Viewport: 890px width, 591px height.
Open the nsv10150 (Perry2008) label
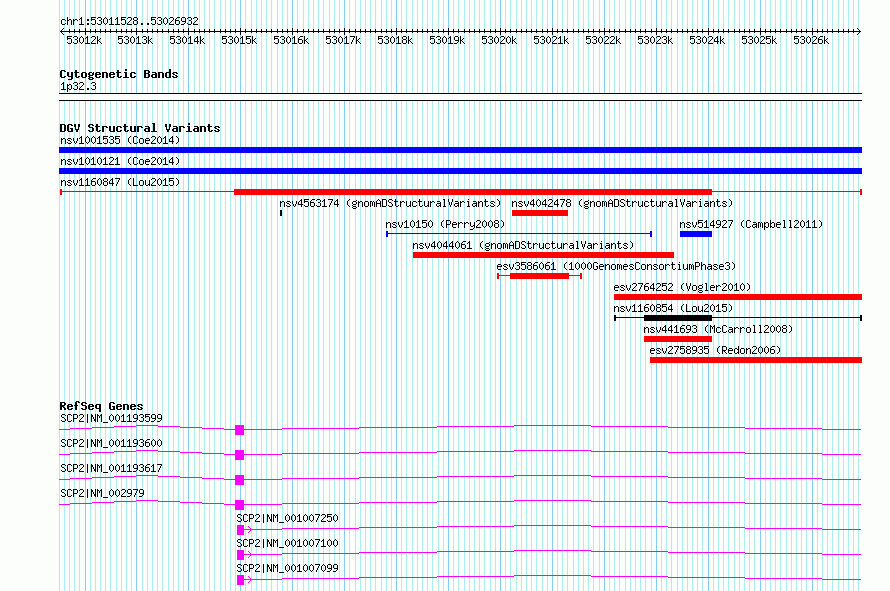445,224
